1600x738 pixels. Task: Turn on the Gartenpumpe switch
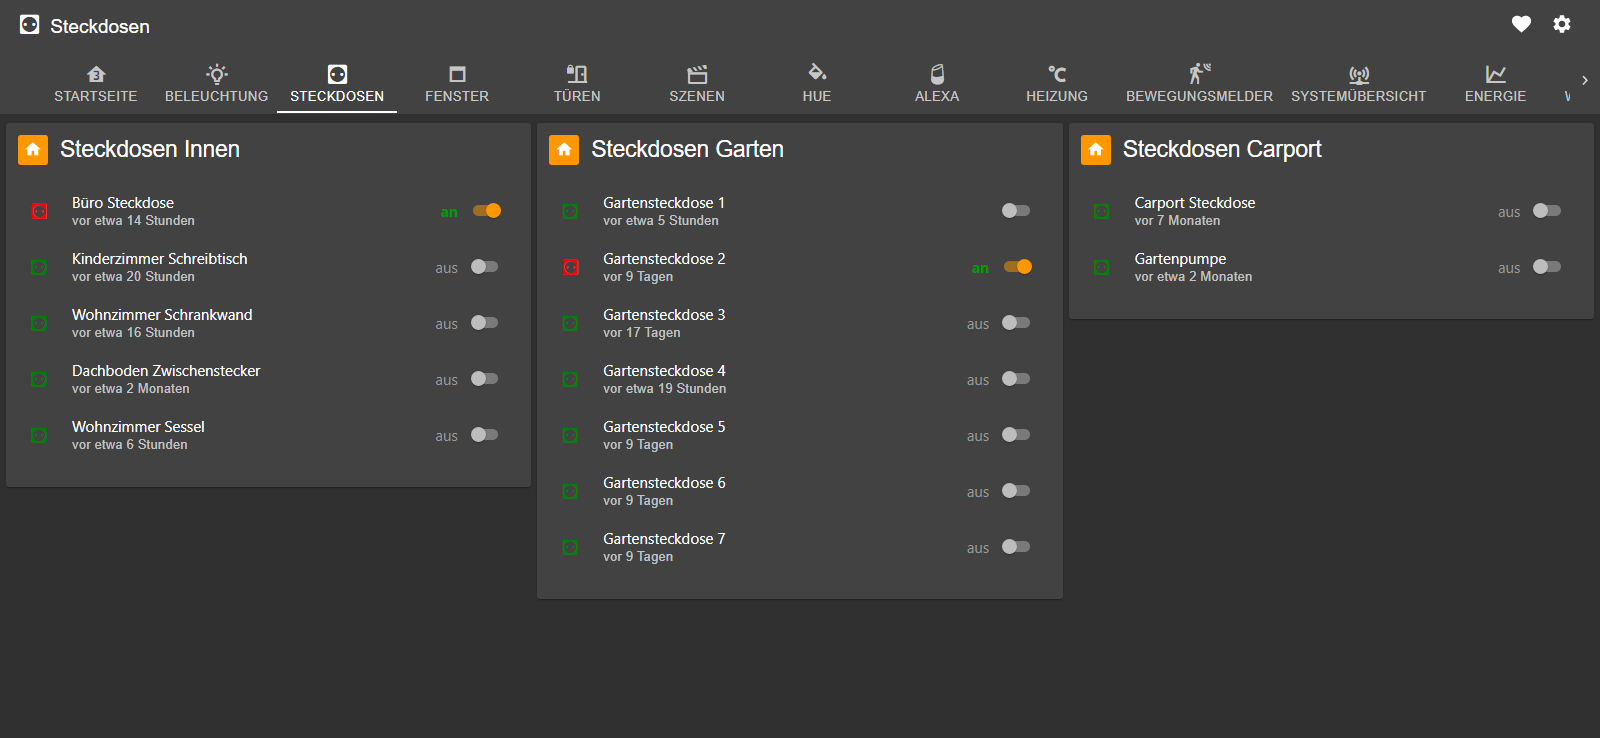click(1547, 266)
